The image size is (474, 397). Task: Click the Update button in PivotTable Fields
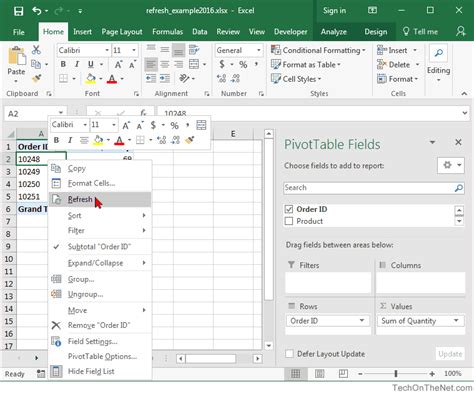click(x=450, y=354)
